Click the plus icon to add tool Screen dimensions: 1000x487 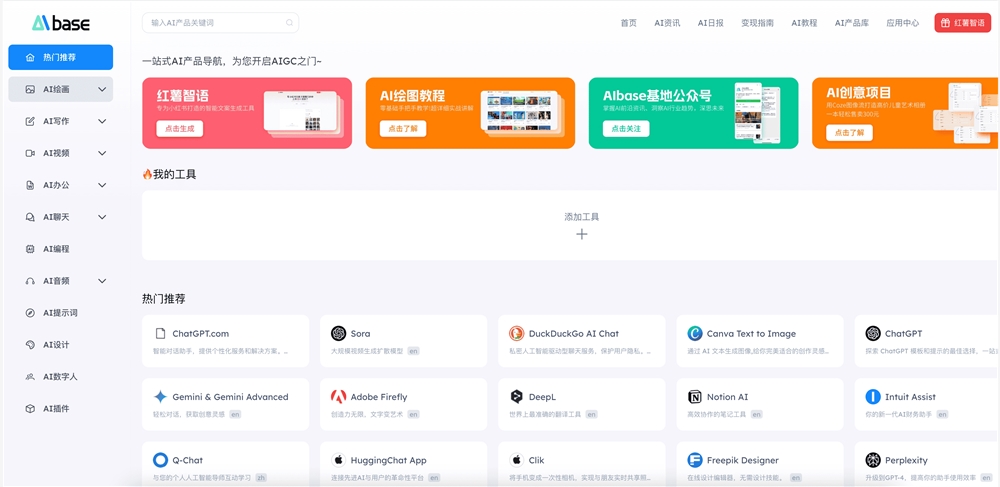(x=581, y=234)
